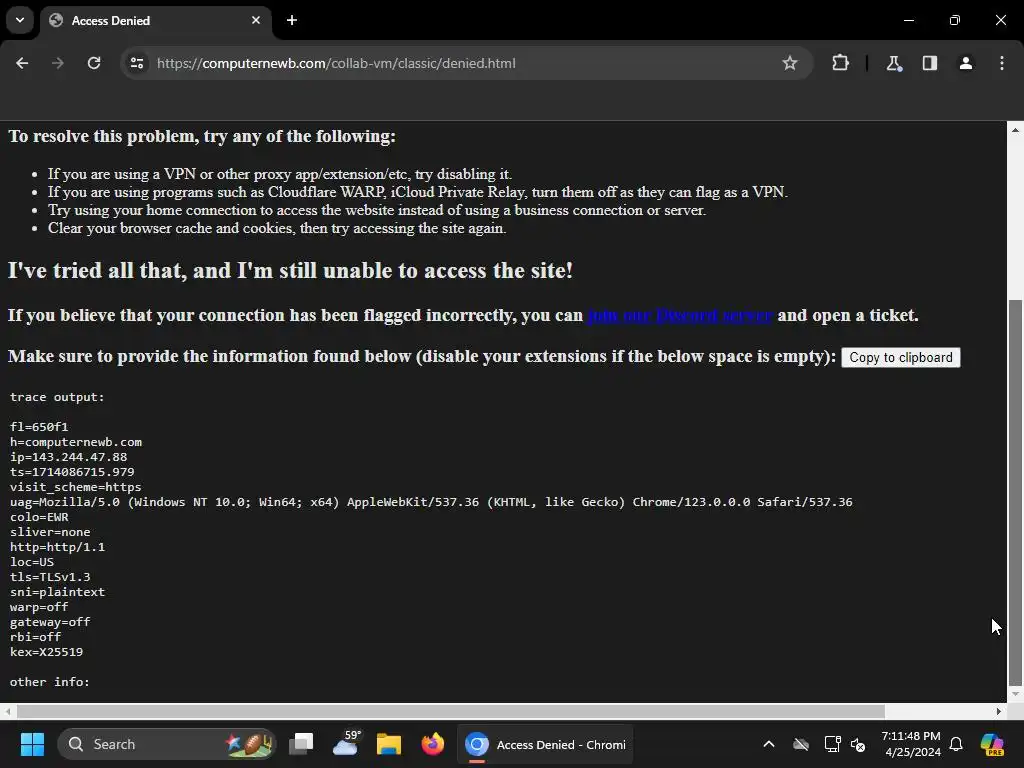Click the fl=650f1 trace line

pos(39,427)
